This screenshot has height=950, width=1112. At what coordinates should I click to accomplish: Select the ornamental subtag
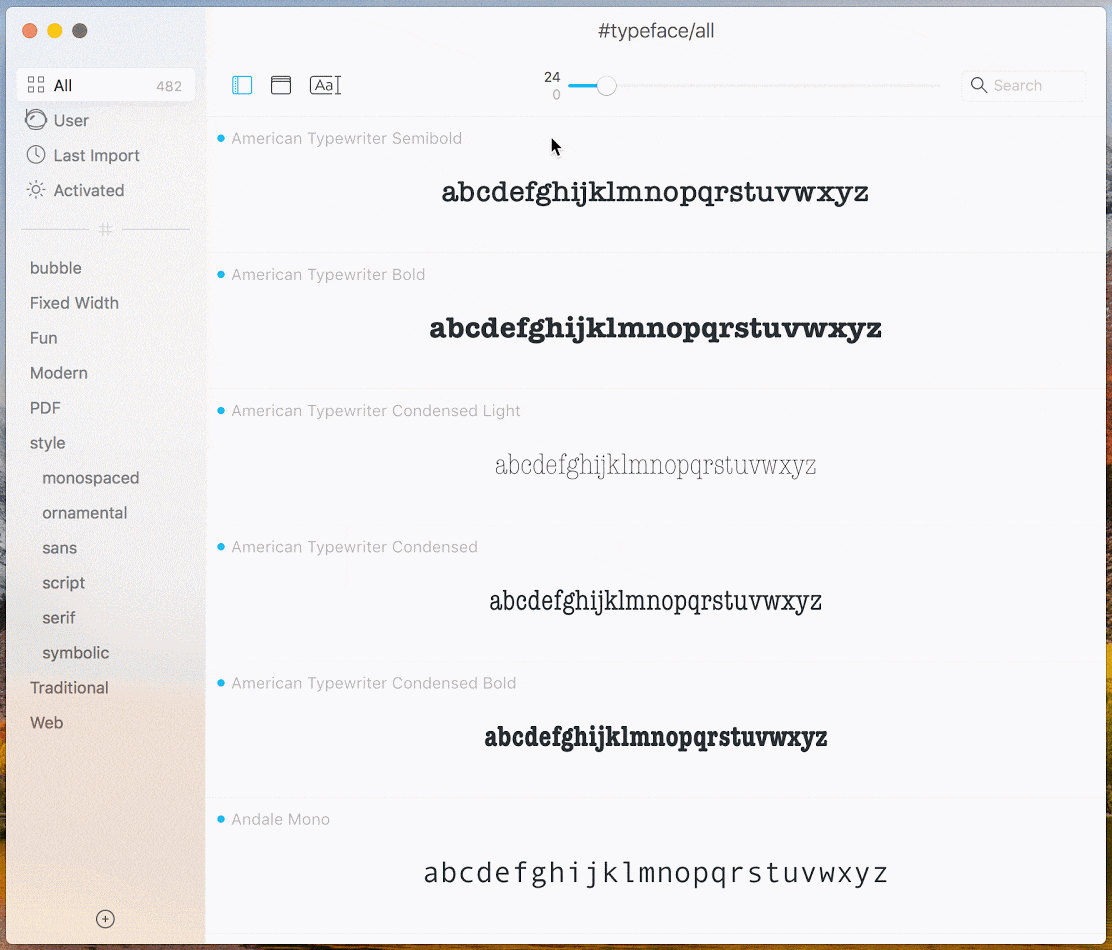click(84, 513)
